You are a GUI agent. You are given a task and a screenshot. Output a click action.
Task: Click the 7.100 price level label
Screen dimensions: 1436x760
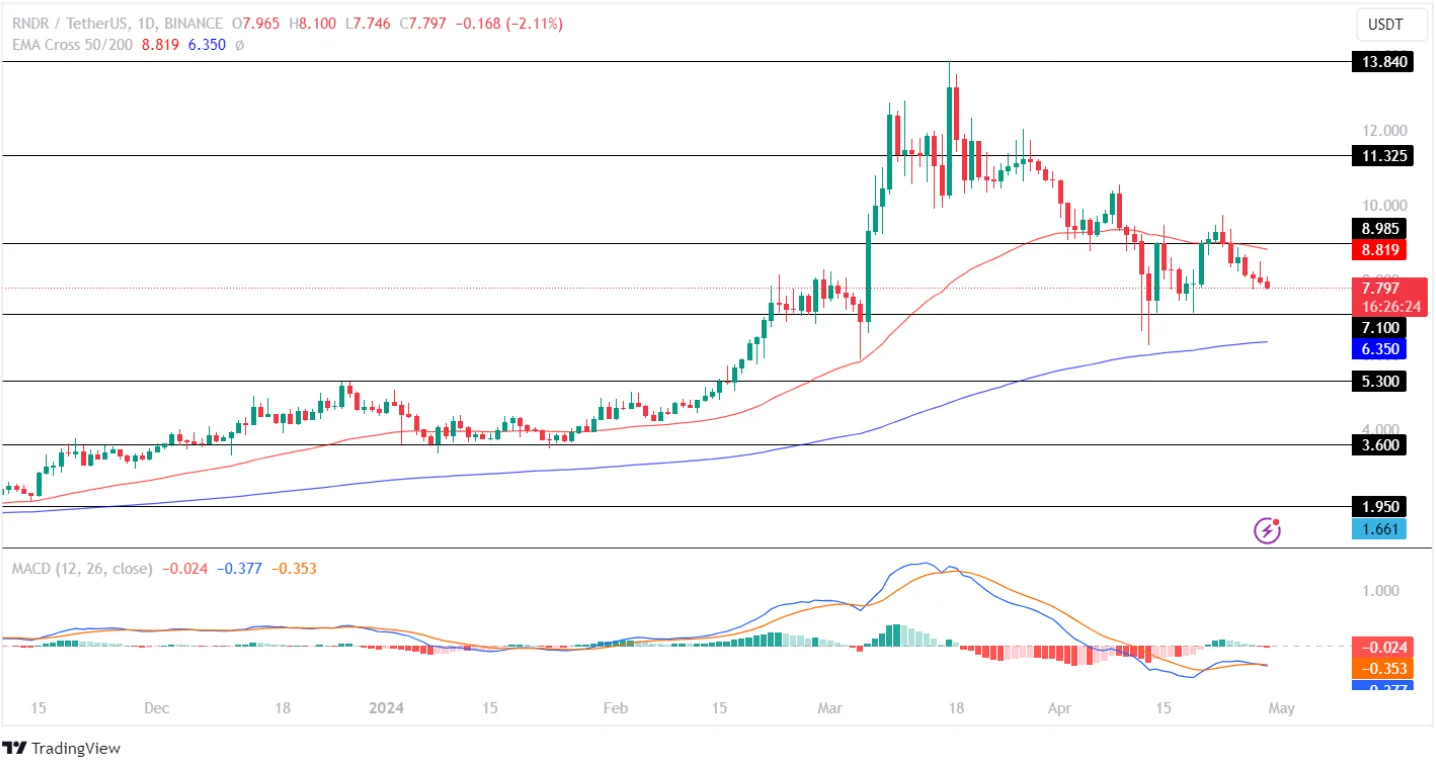click(1379, 328)
